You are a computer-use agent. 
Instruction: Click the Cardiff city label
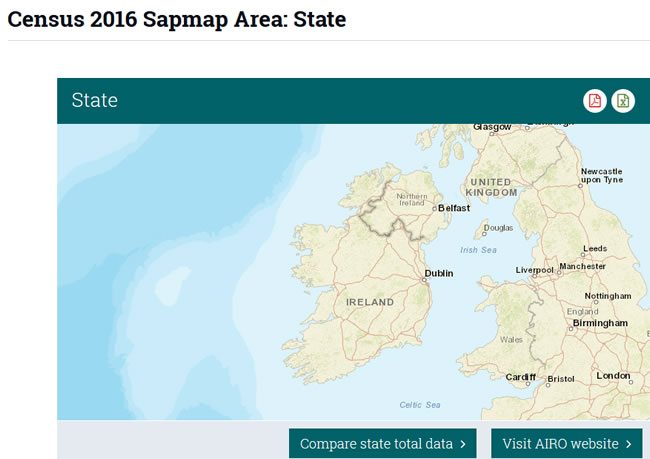[x=520, y=377]
